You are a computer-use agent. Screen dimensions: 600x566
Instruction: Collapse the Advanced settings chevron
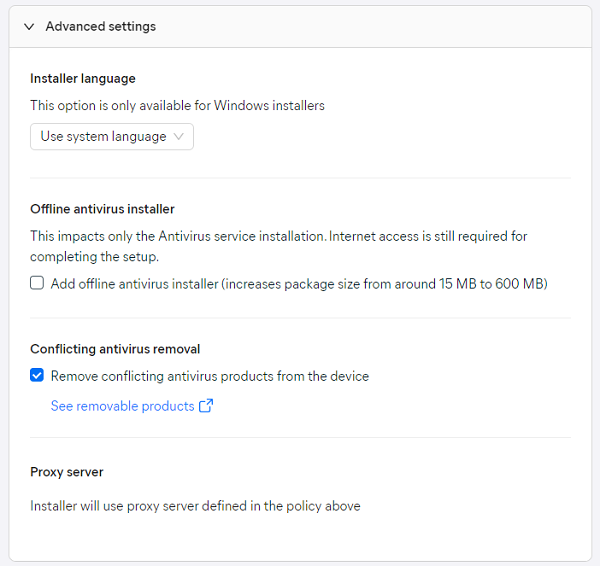pyautogui.click(x=29, y=27)
